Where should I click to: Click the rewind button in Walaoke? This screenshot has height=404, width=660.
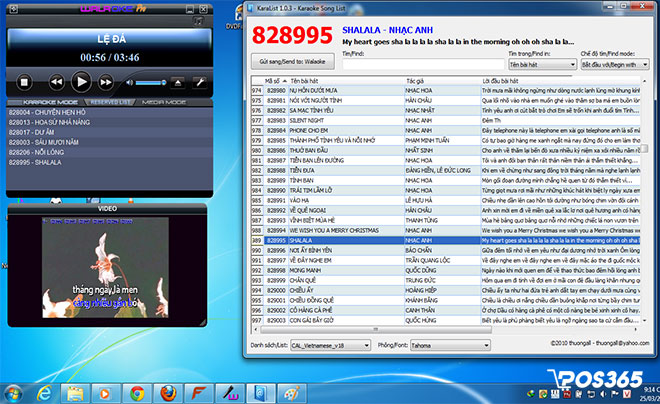tap(56, 82)
